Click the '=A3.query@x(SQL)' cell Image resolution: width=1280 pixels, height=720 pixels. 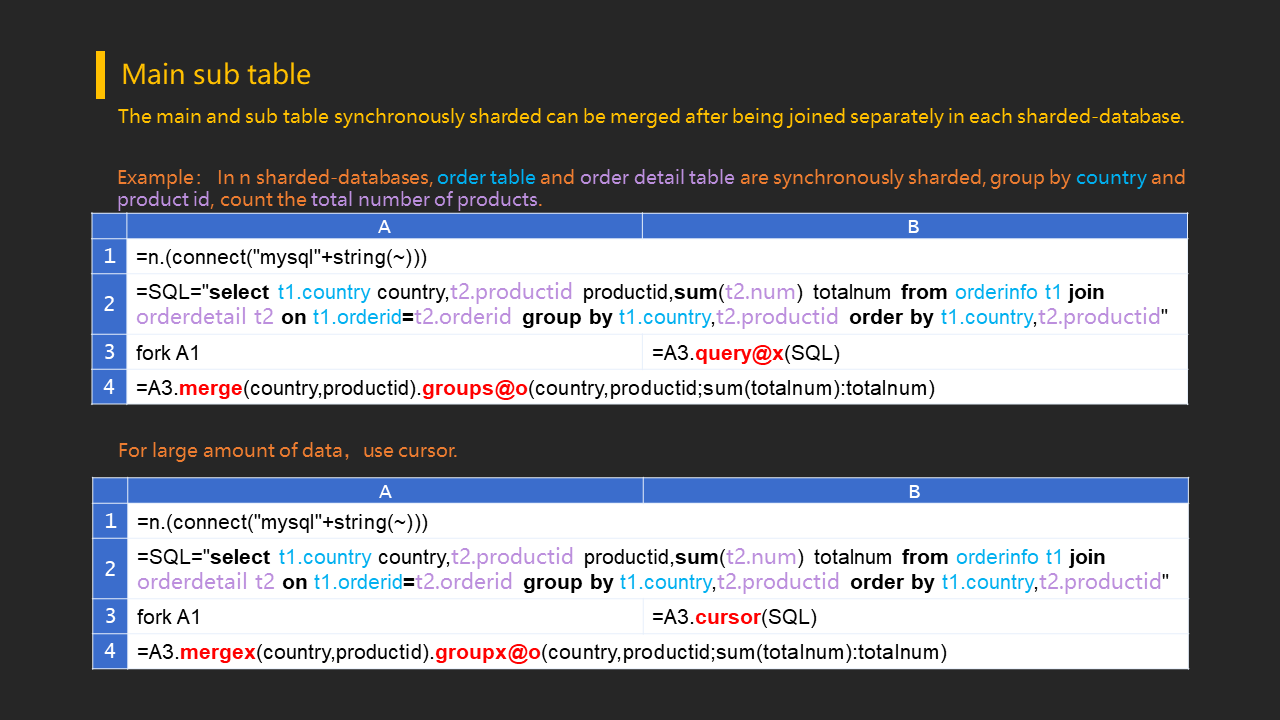tap(914, 352)
